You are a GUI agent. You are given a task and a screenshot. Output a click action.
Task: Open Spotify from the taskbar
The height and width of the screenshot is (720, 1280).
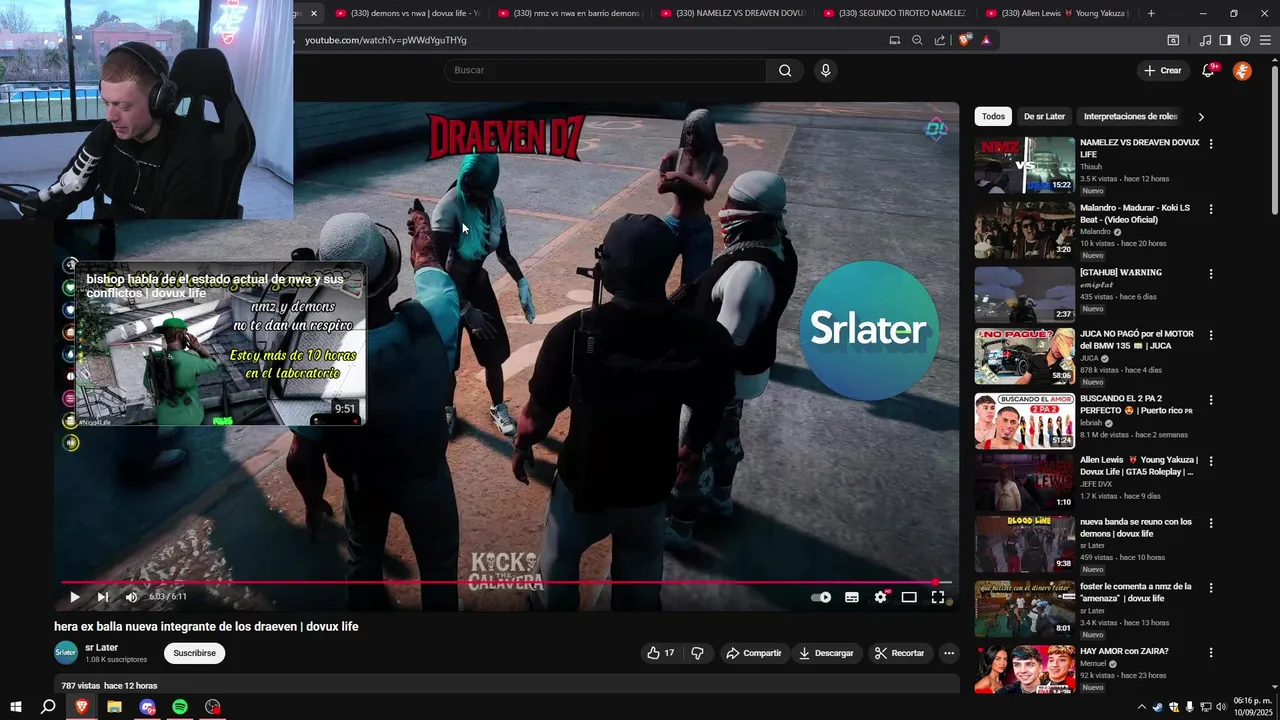[x=180, y=707]
